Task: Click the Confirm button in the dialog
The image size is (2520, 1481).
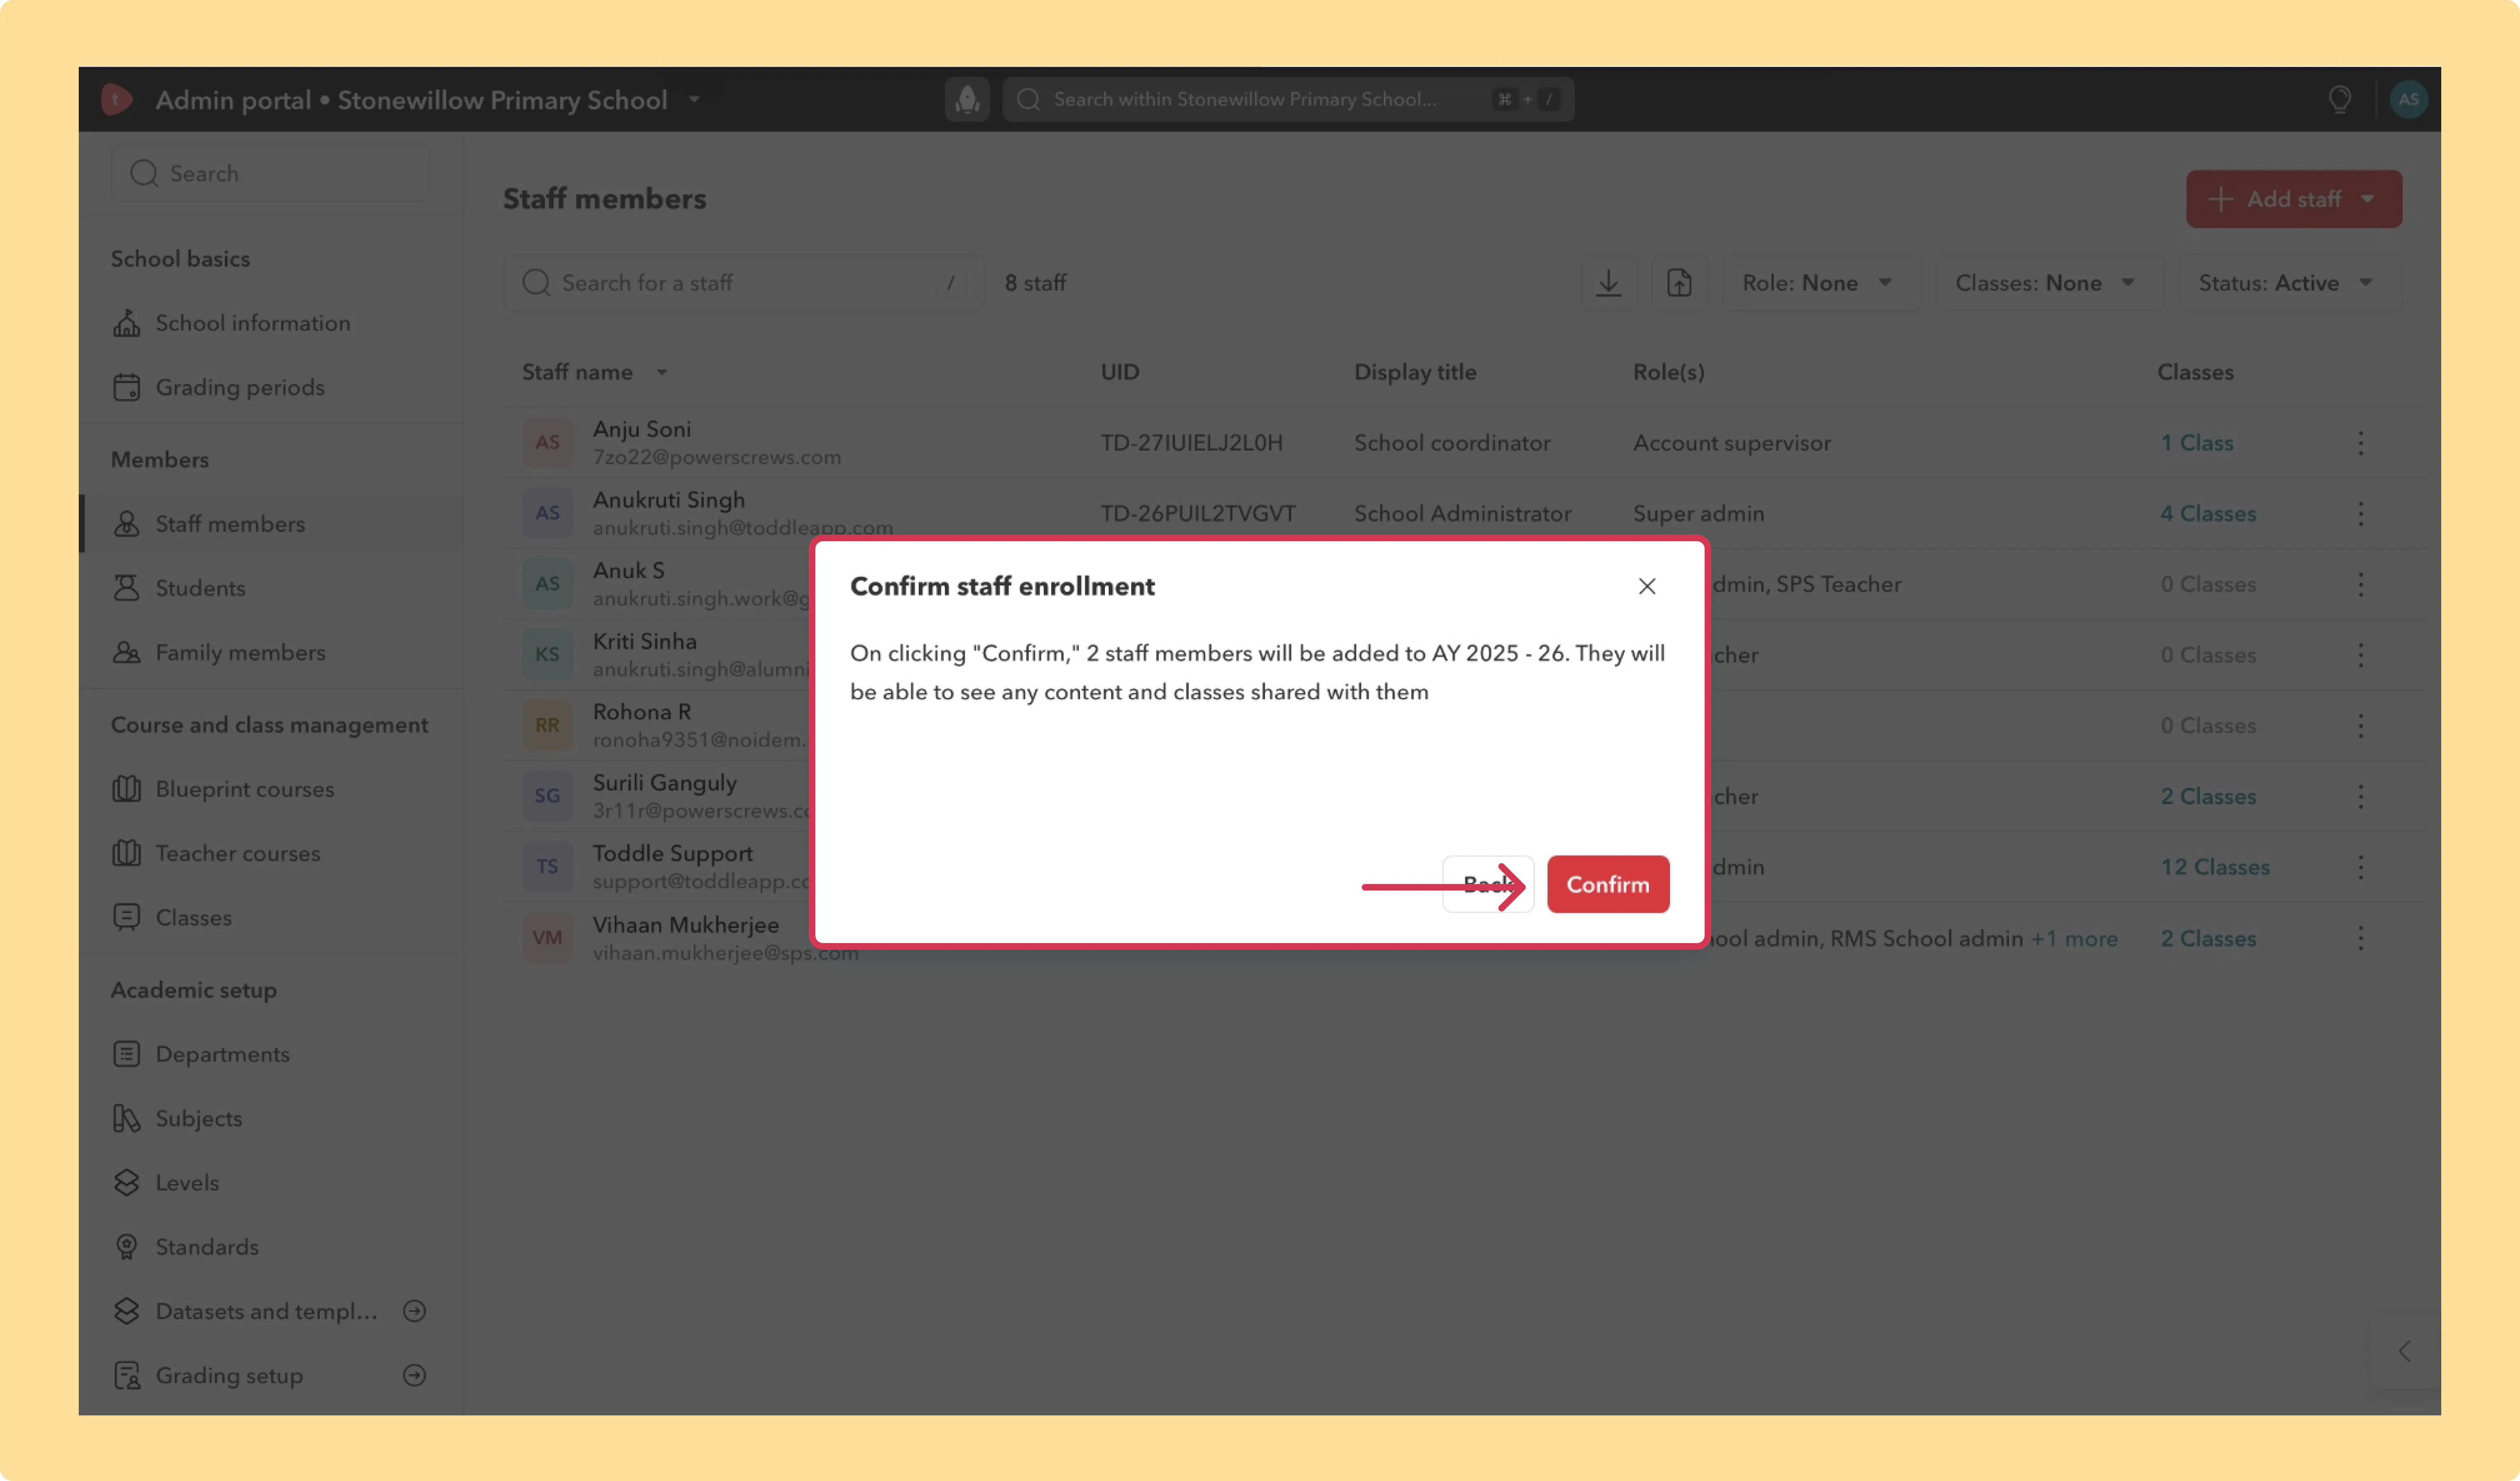Action: click(1607, 884)
